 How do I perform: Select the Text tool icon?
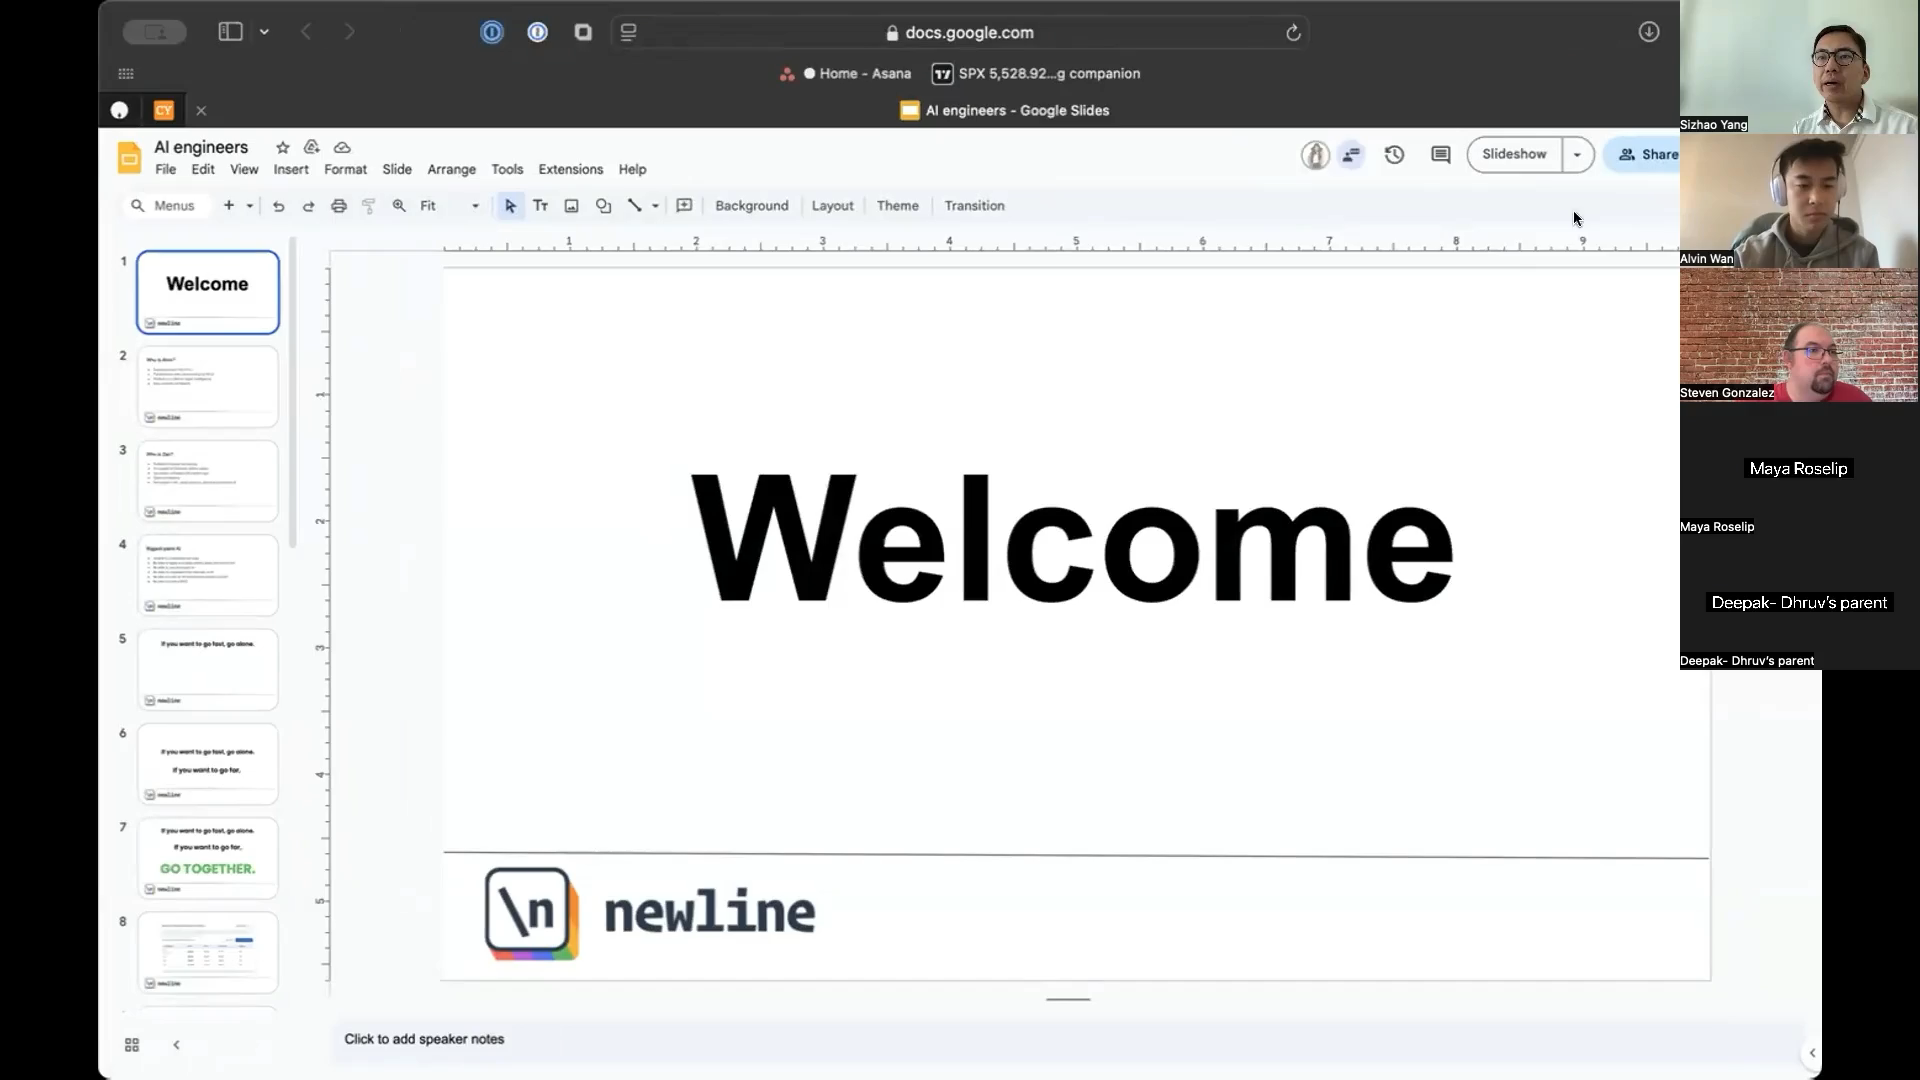point(541,204)
